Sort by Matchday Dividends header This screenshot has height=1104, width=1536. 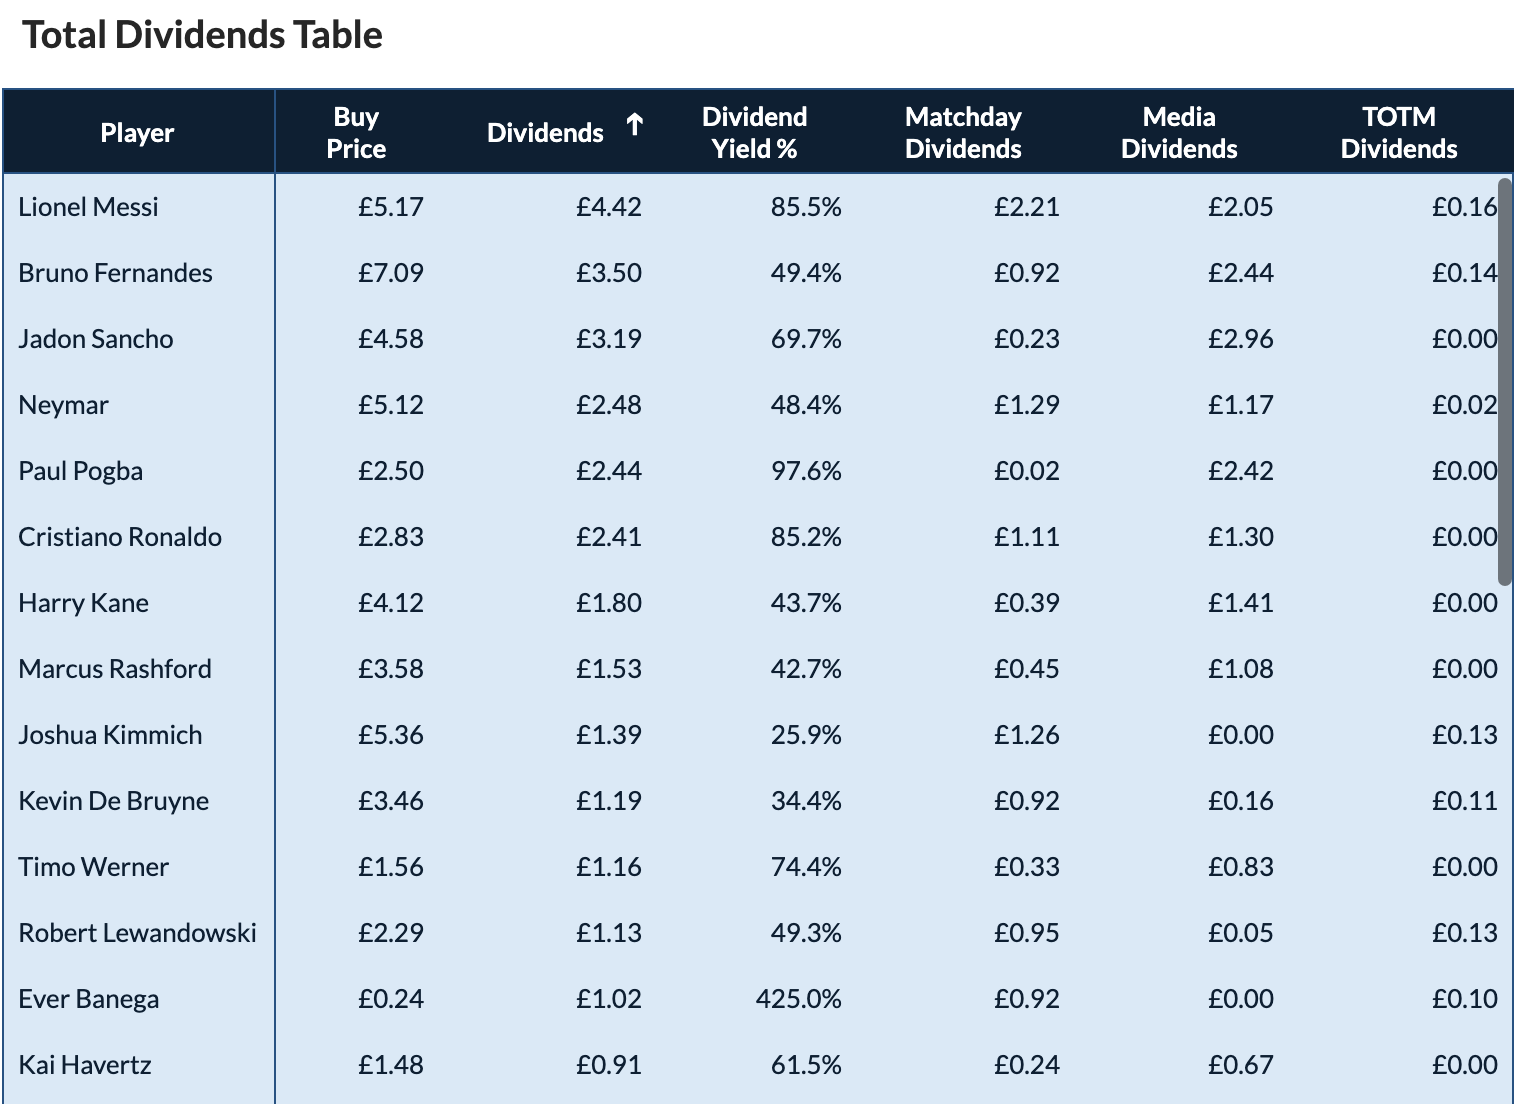[x=962, y=133]
